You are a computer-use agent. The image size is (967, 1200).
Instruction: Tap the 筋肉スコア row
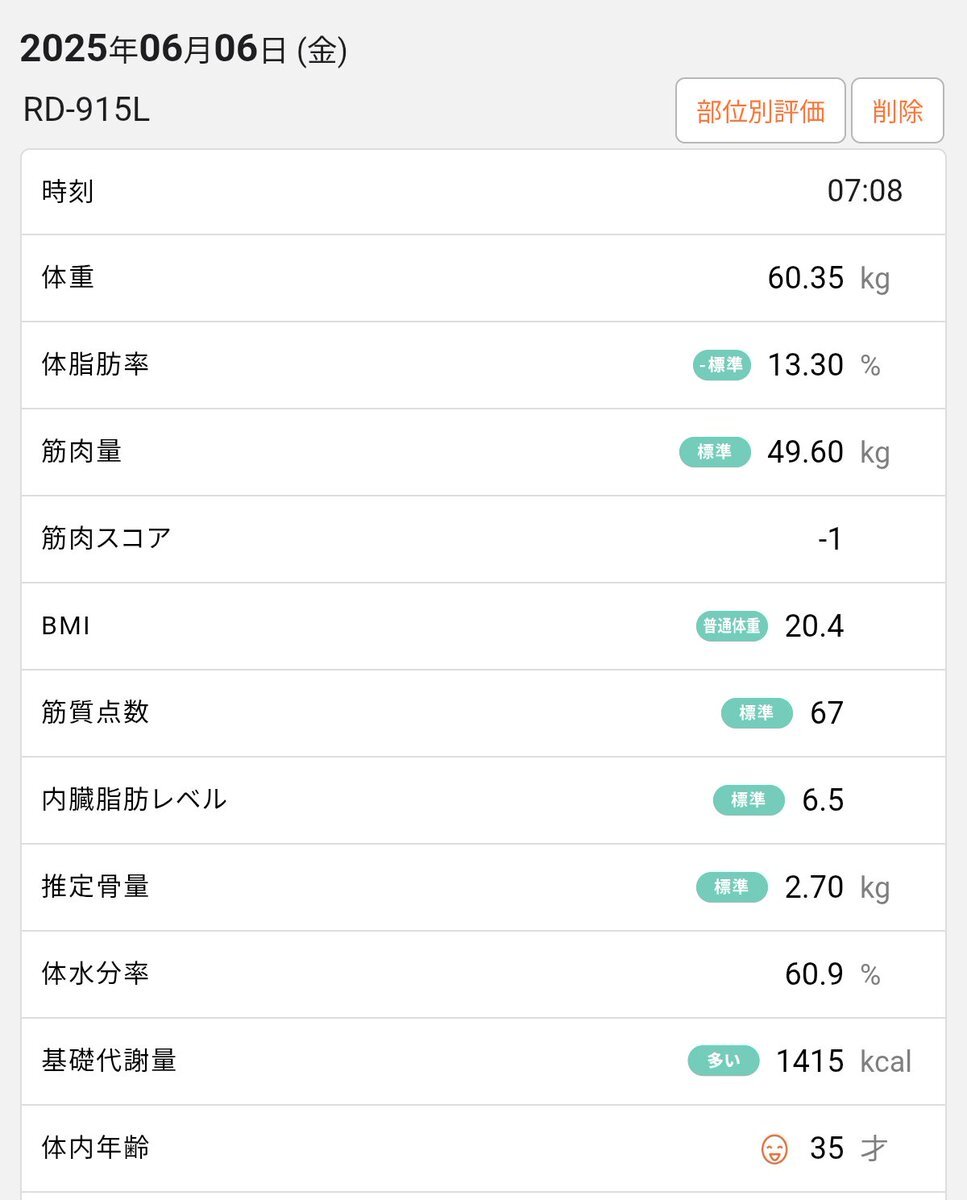point(483,539)
